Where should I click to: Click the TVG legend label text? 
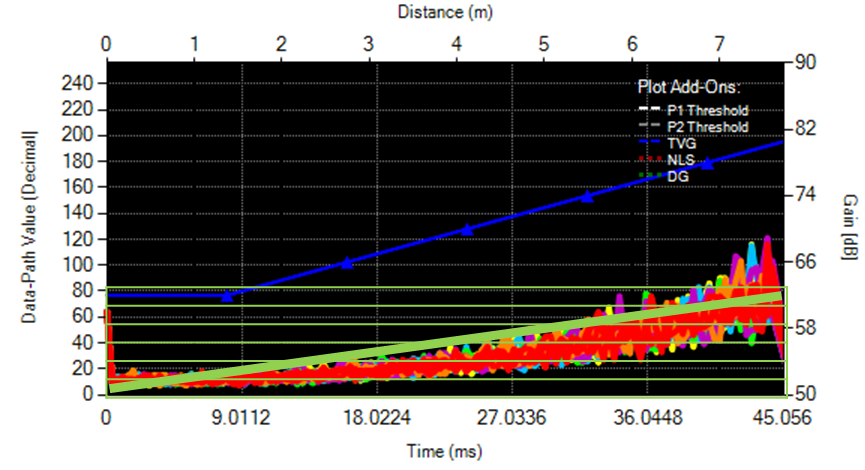(682, 143)
